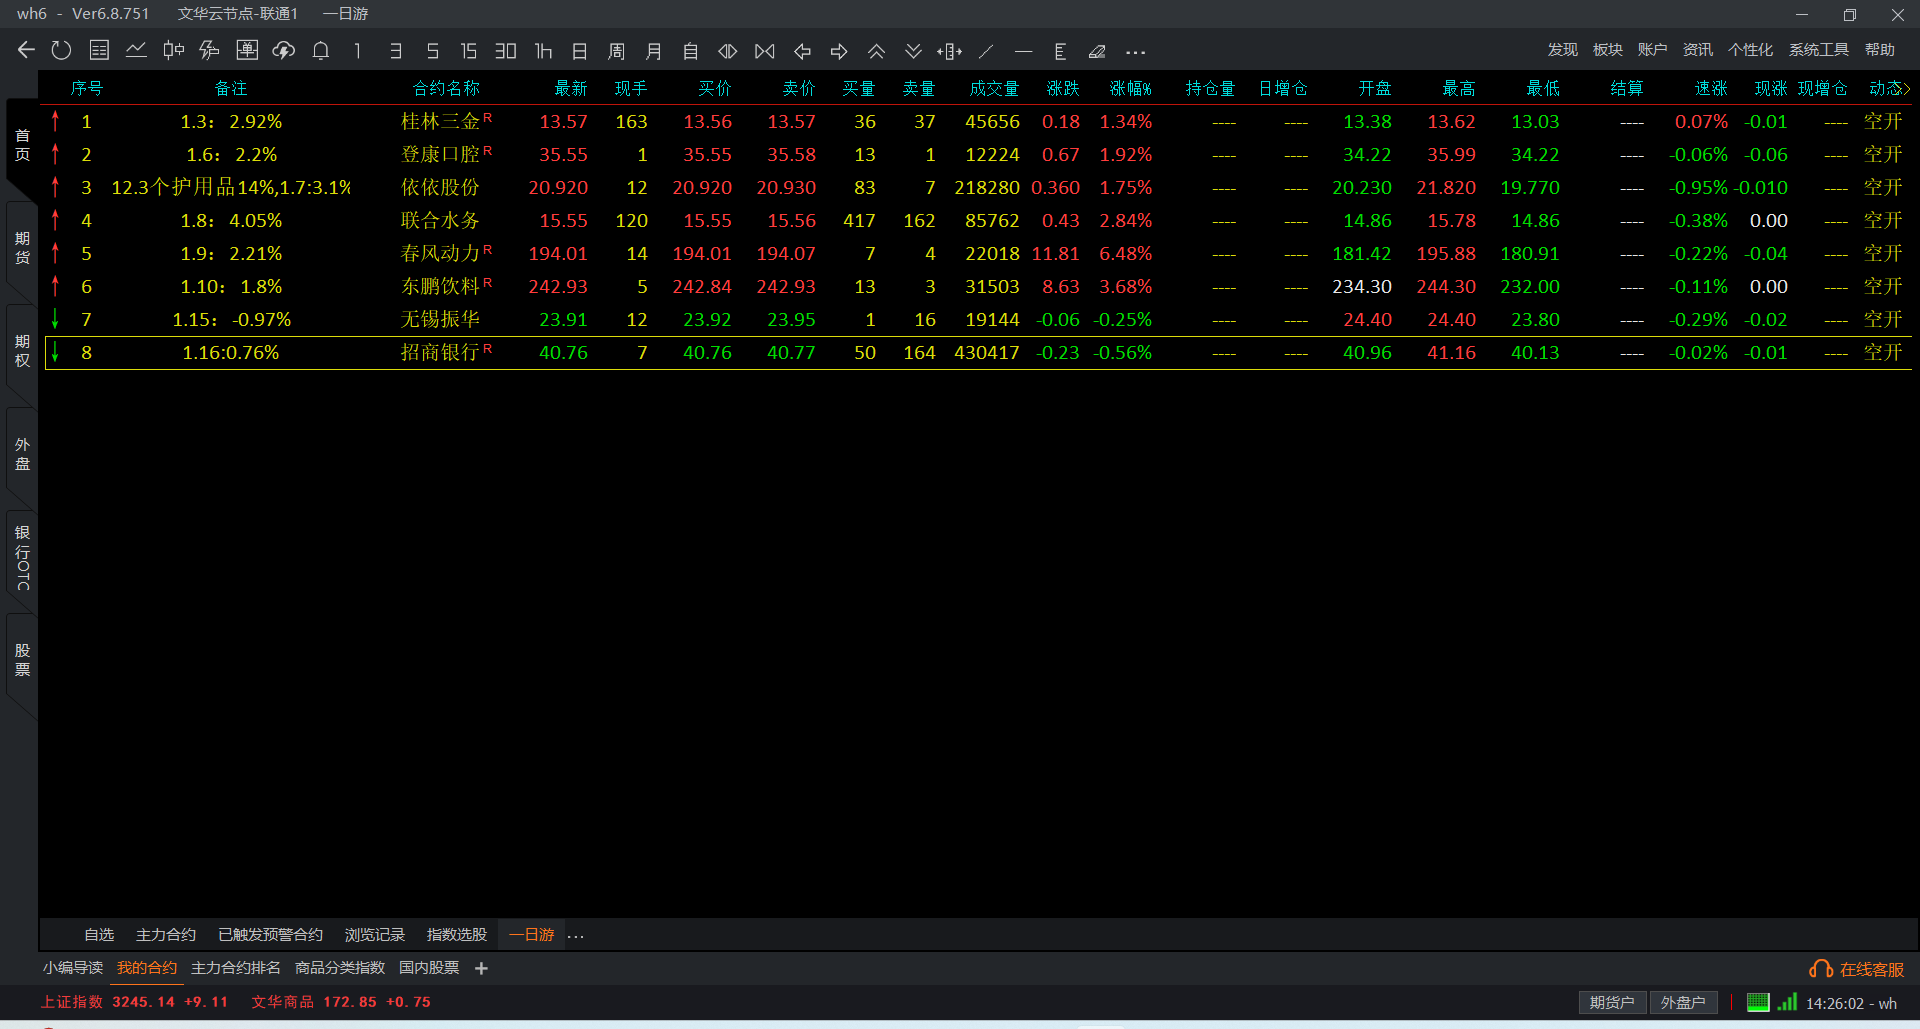Screen dimensions: 1920x1029
Task: Switch to the 期货 side tab
Action: click(x=22, y=248)
